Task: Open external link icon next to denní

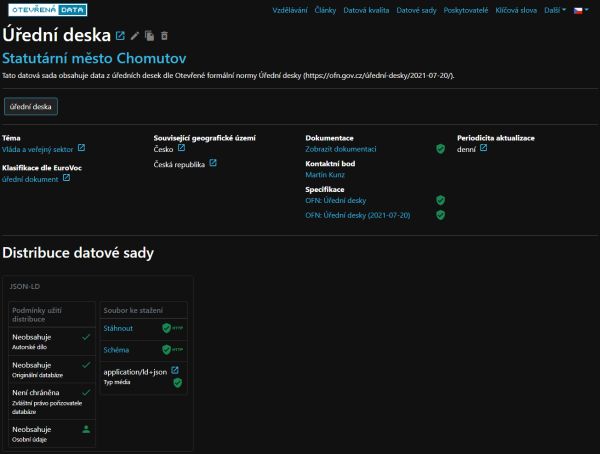Action: 484,148
